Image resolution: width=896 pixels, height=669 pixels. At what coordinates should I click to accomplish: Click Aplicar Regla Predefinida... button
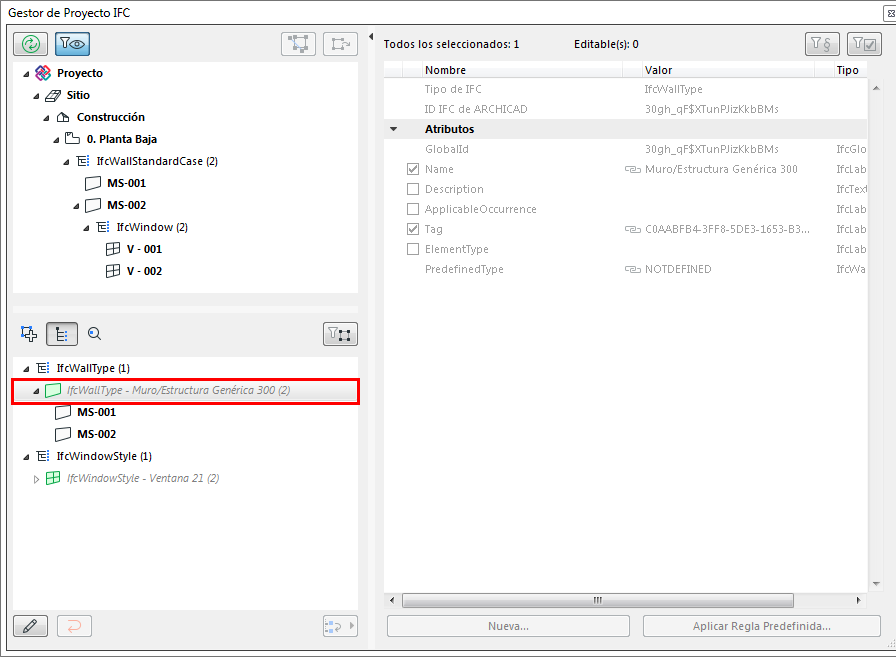(x=761, y=626)
